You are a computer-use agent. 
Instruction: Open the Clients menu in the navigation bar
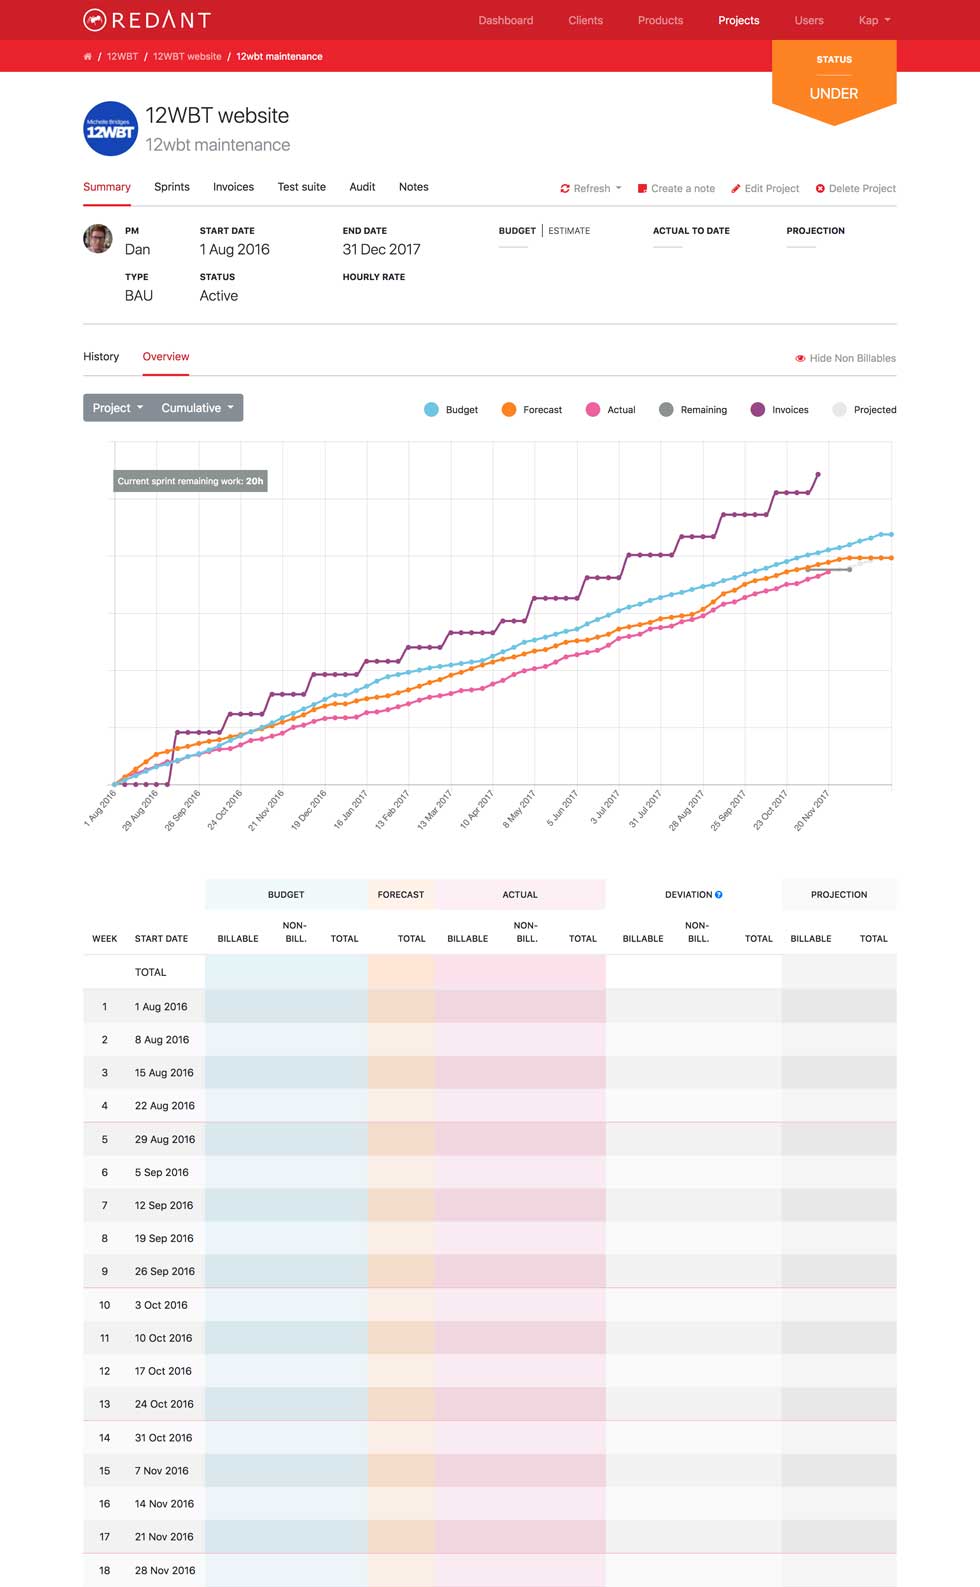pos(585,20)
